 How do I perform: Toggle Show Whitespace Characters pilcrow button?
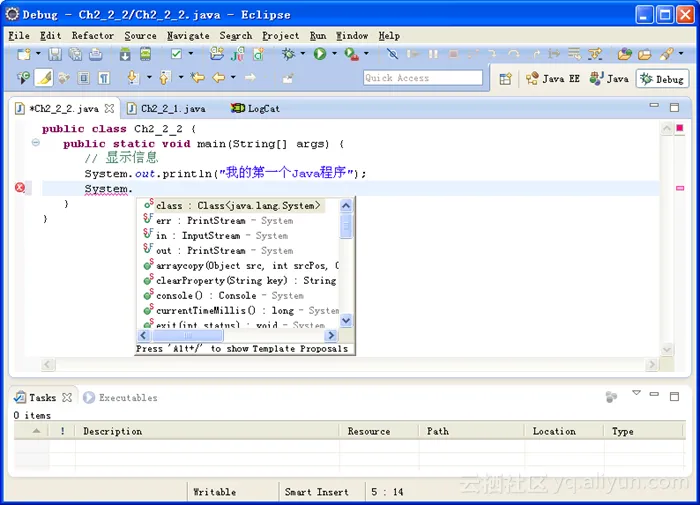tap(104, 78)
